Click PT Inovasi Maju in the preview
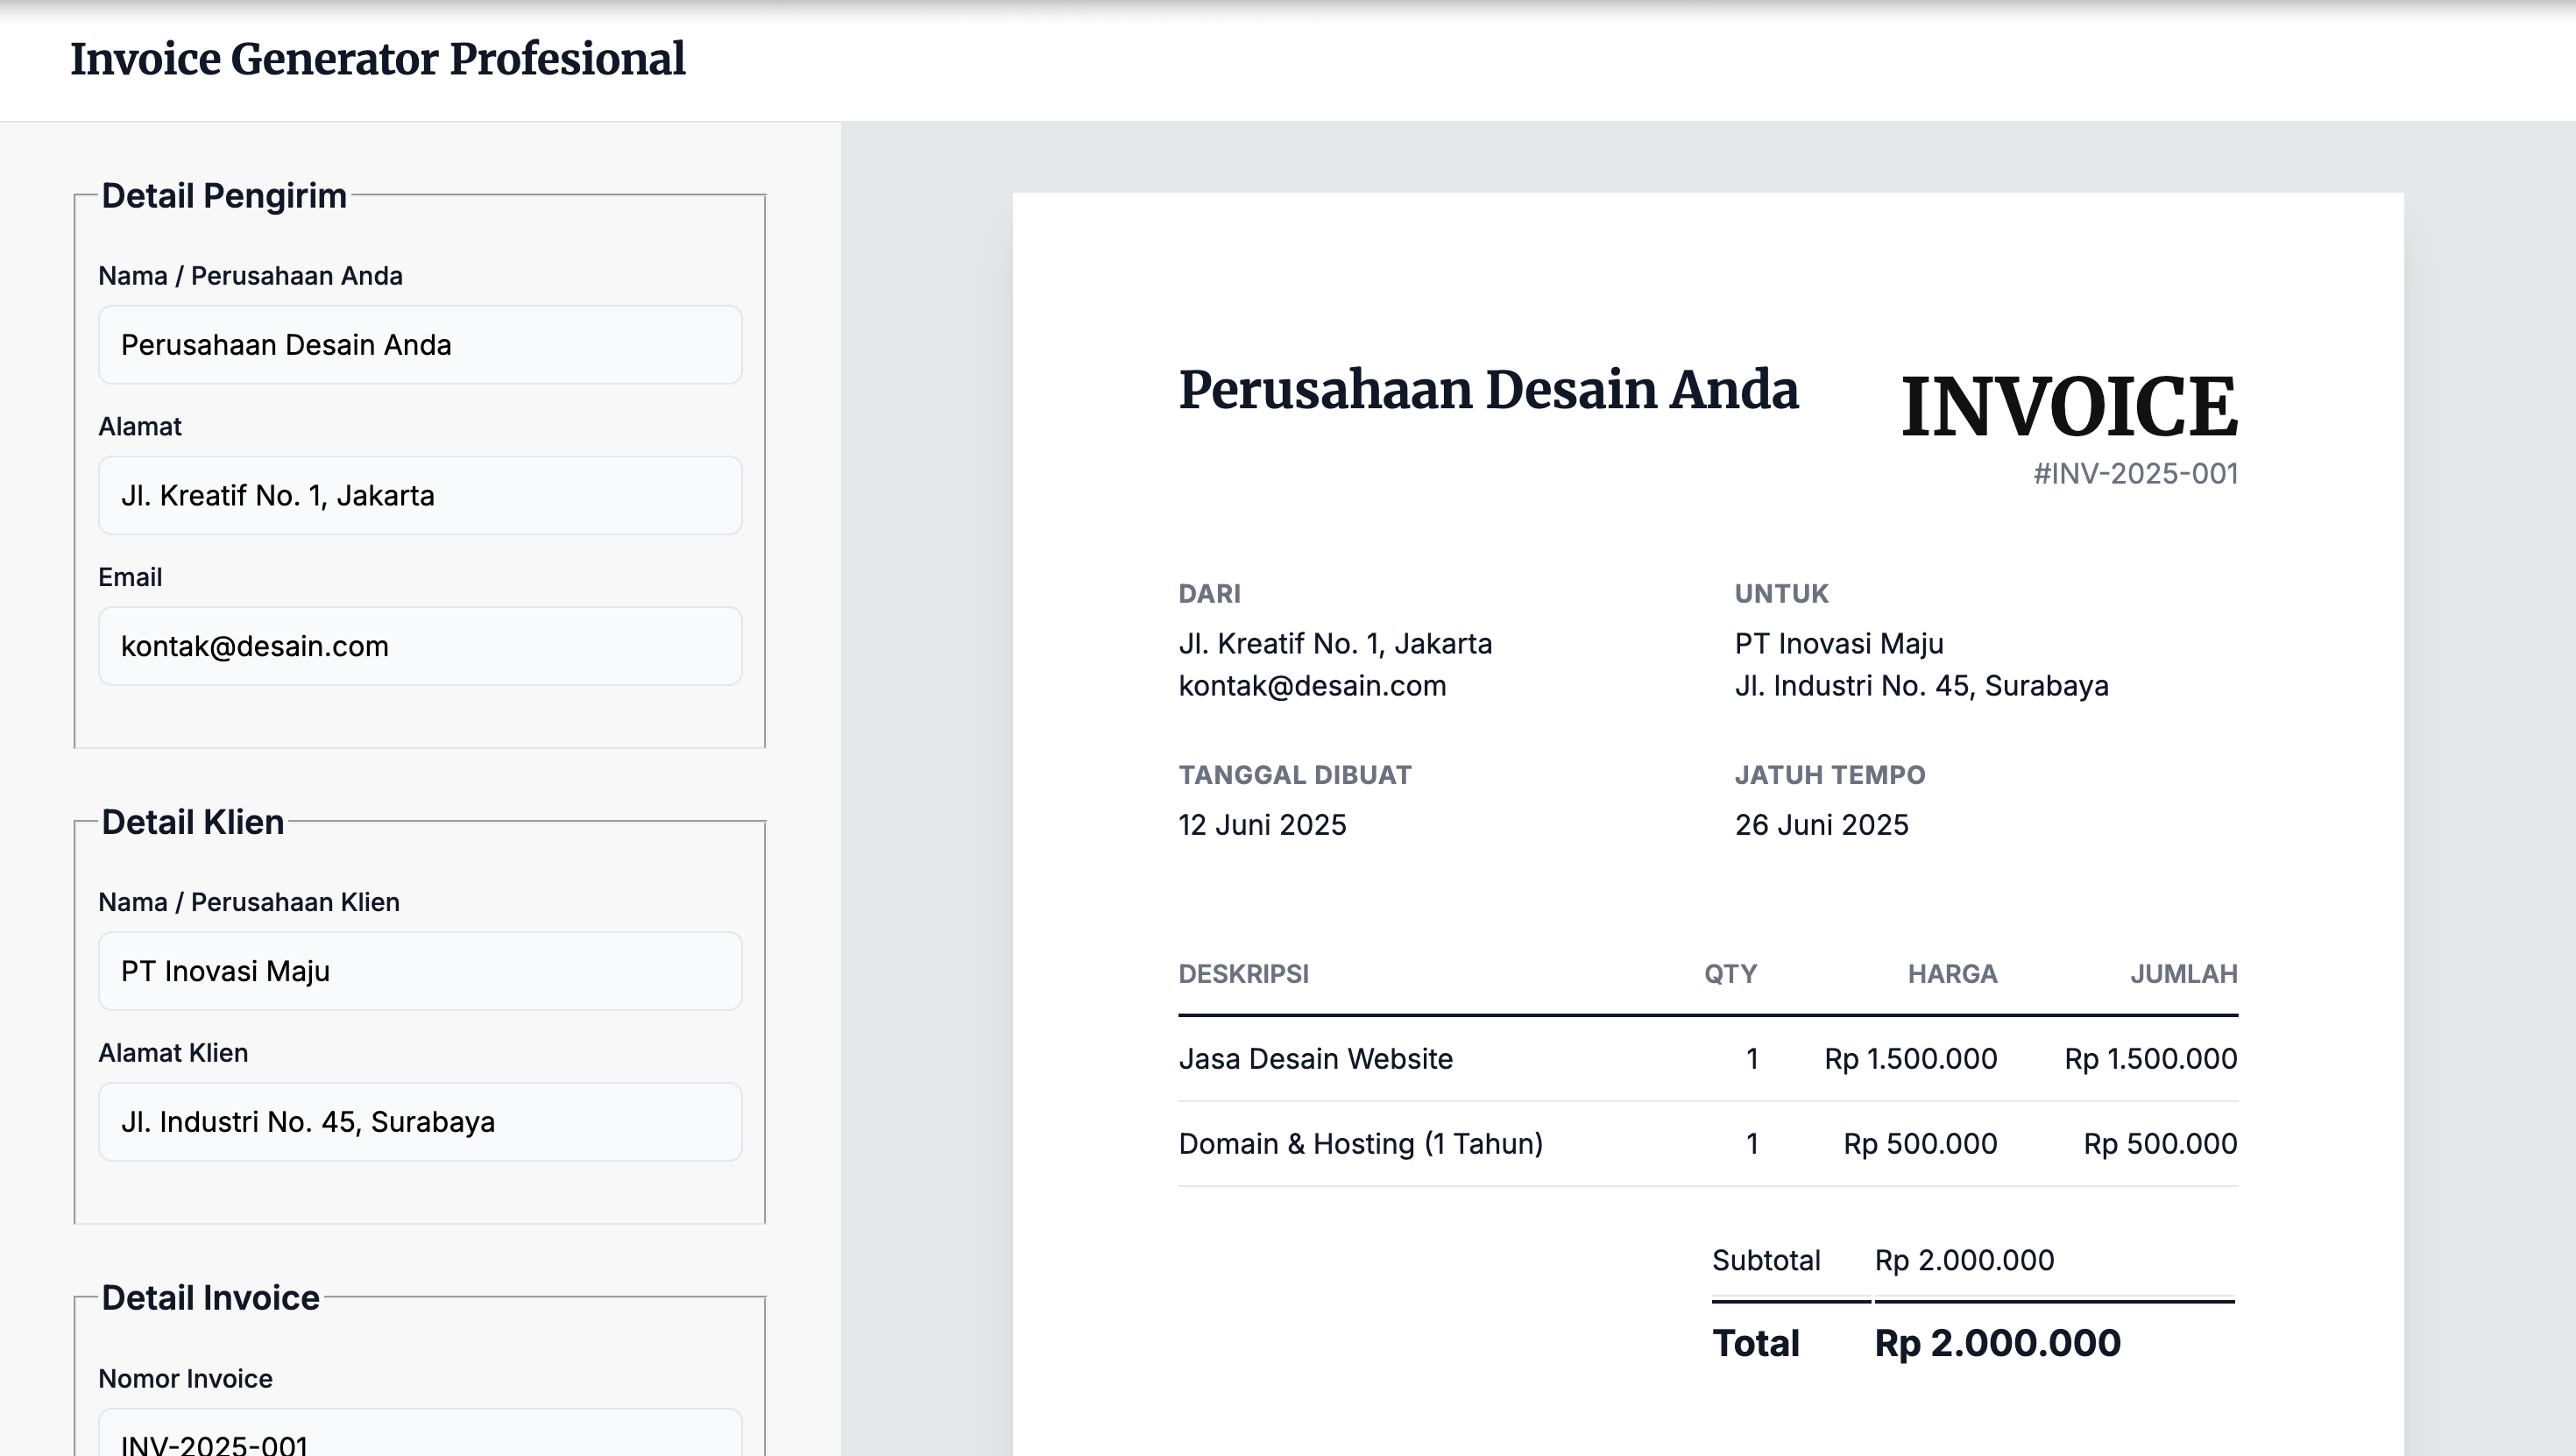 [1839, 644]
